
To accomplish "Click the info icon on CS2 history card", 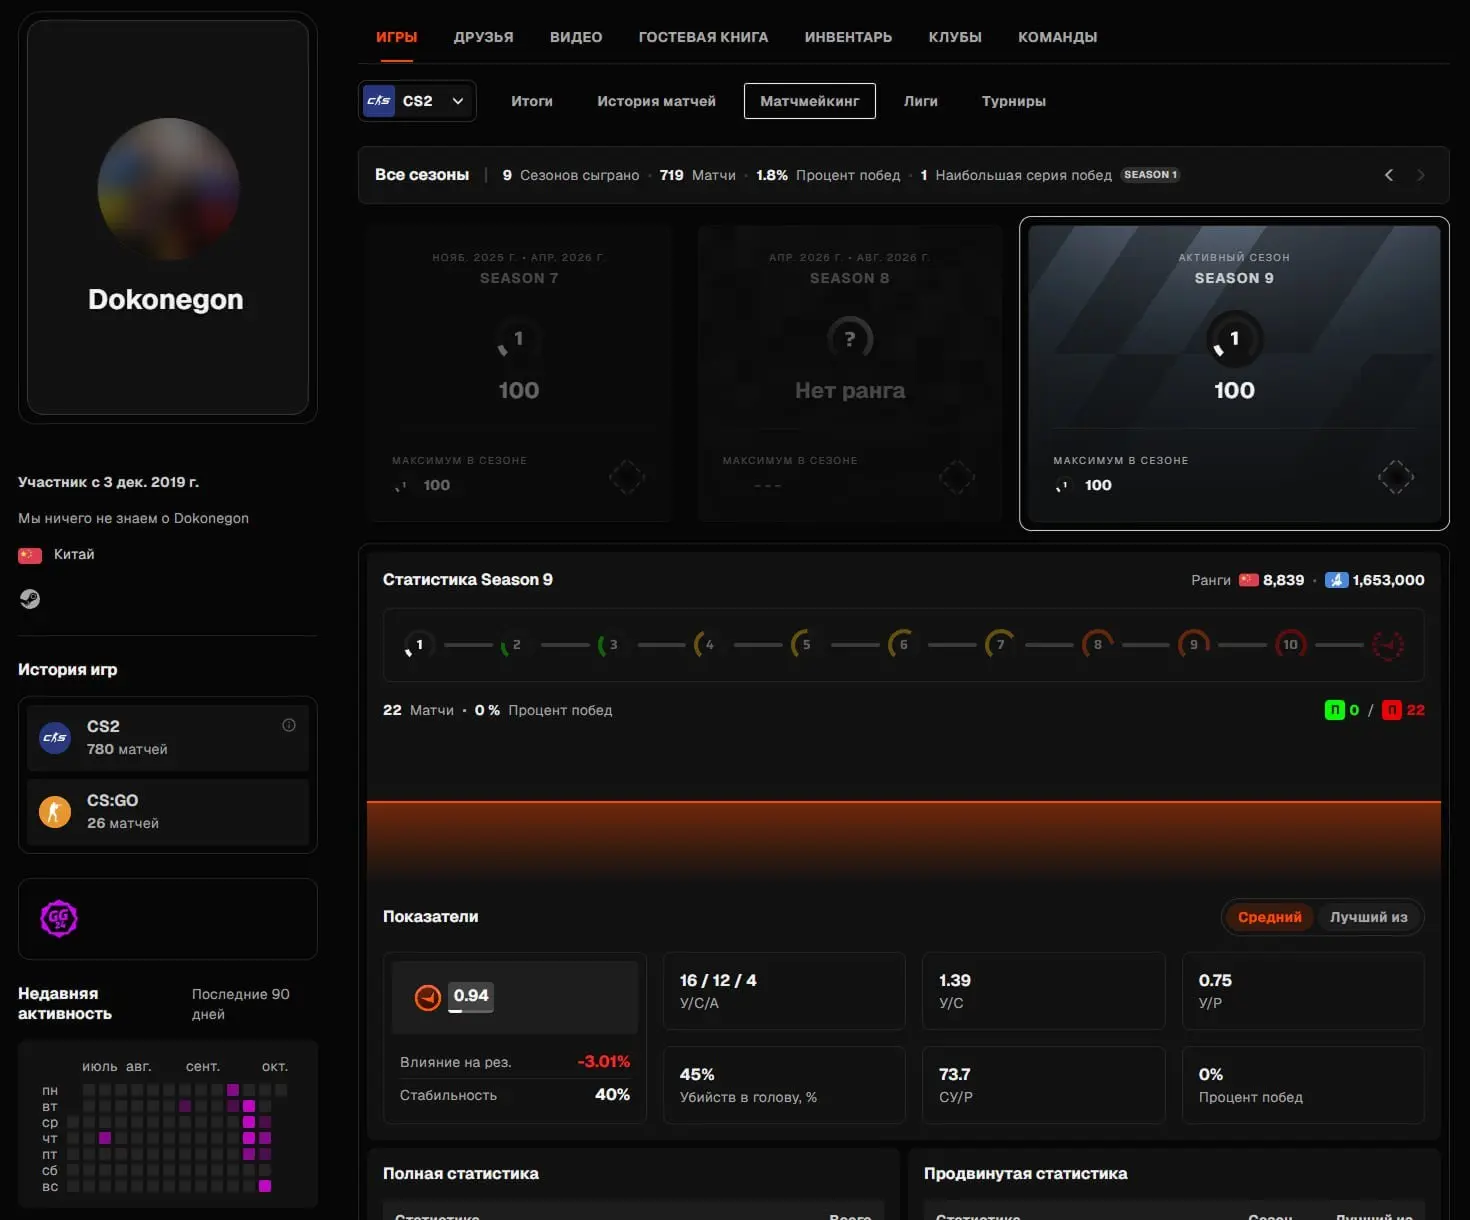I will [x=289, y=725].
